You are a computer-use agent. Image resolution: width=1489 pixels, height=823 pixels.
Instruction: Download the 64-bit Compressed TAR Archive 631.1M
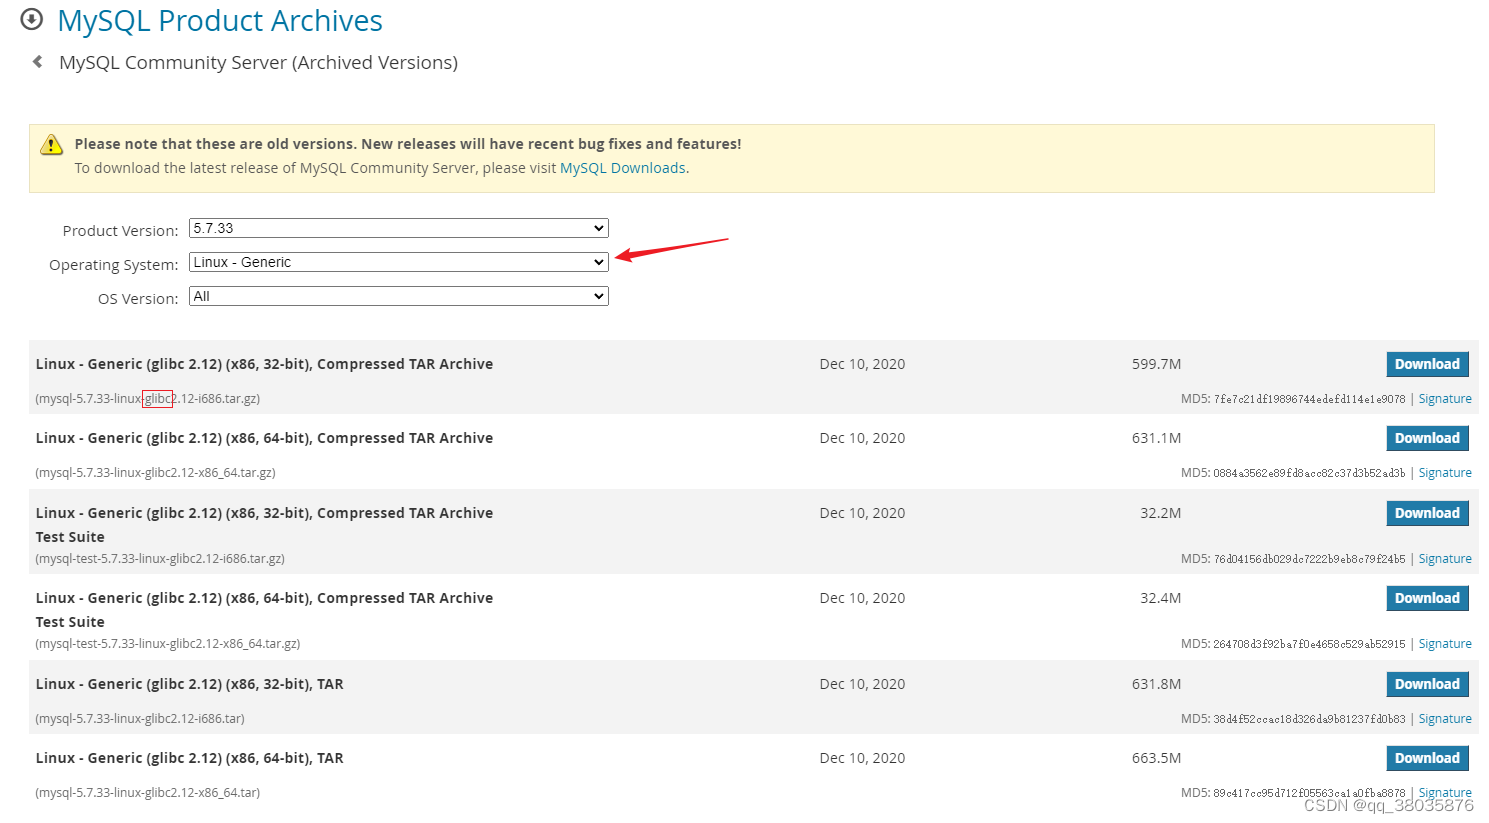(1426, 438)
